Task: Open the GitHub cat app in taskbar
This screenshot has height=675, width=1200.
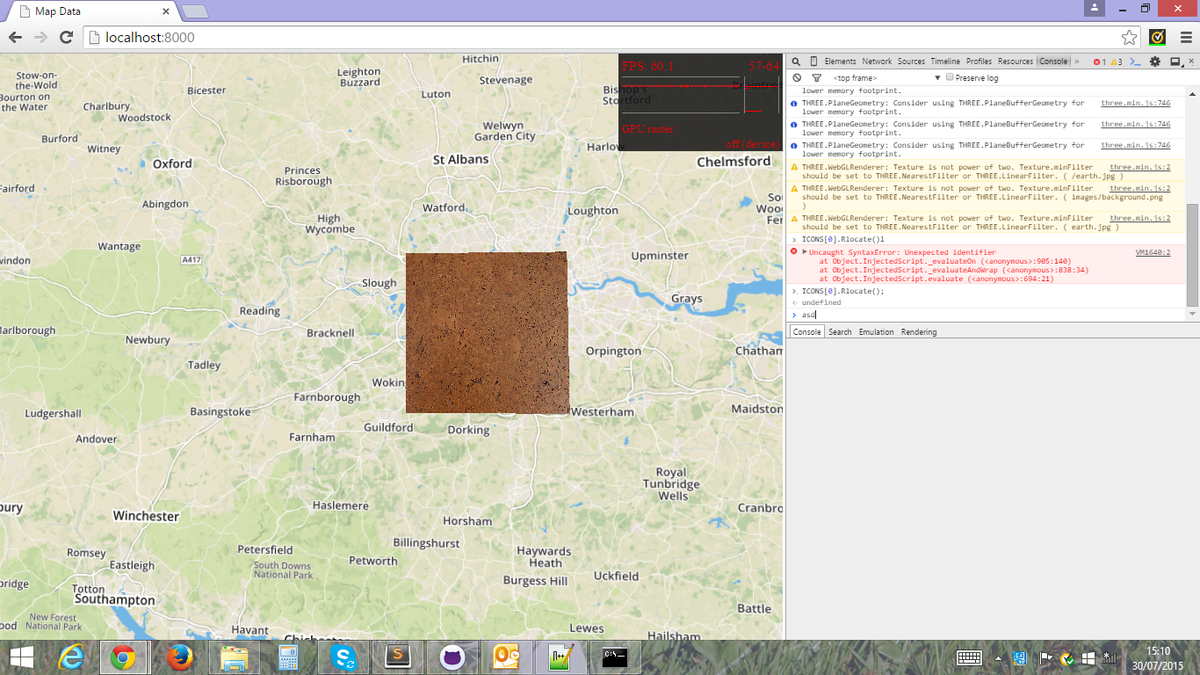Action: click(x=452, y=657)
